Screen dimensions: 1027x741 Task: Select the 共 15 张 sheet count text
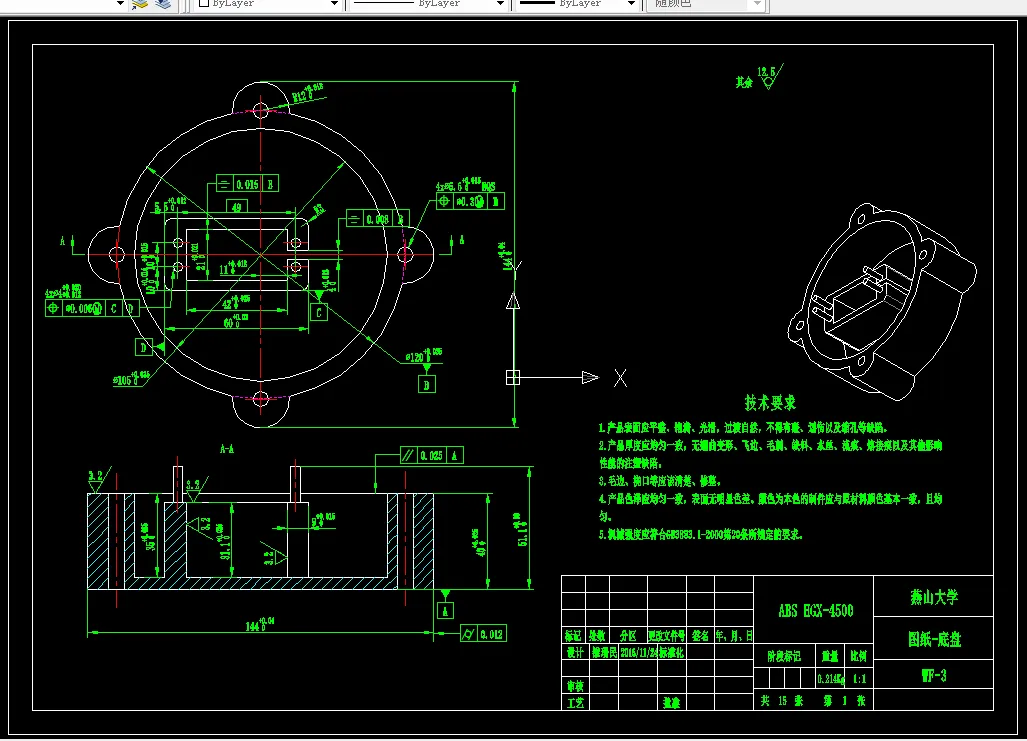click(x=782, y=700)
